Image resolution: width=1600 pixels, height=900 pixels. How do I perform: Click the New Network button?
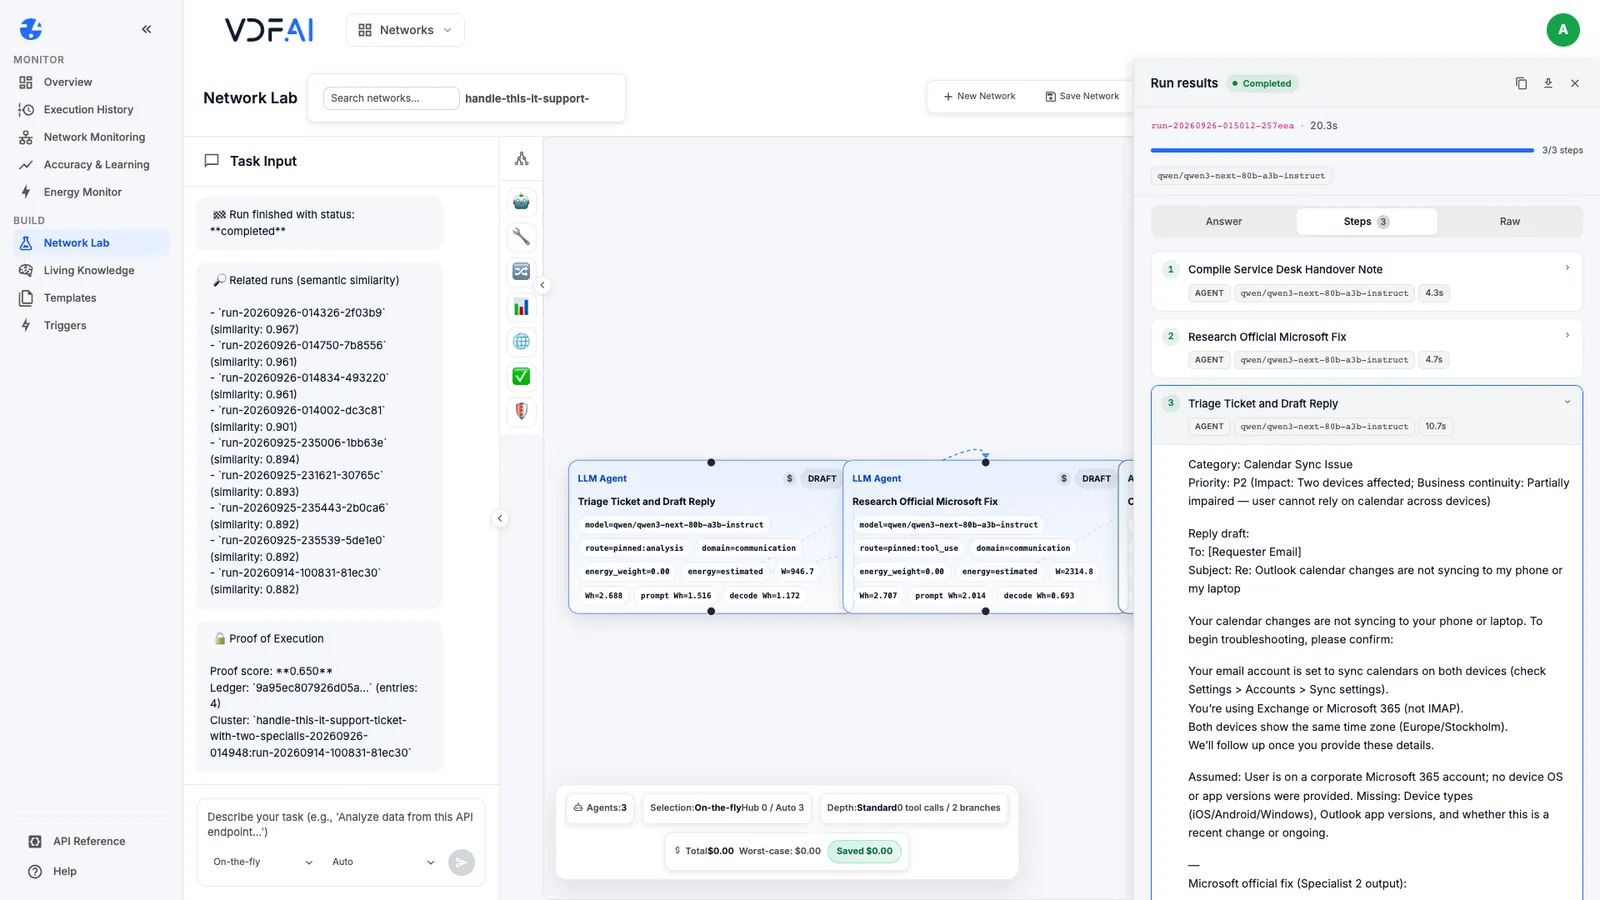(x=979, y=97)
